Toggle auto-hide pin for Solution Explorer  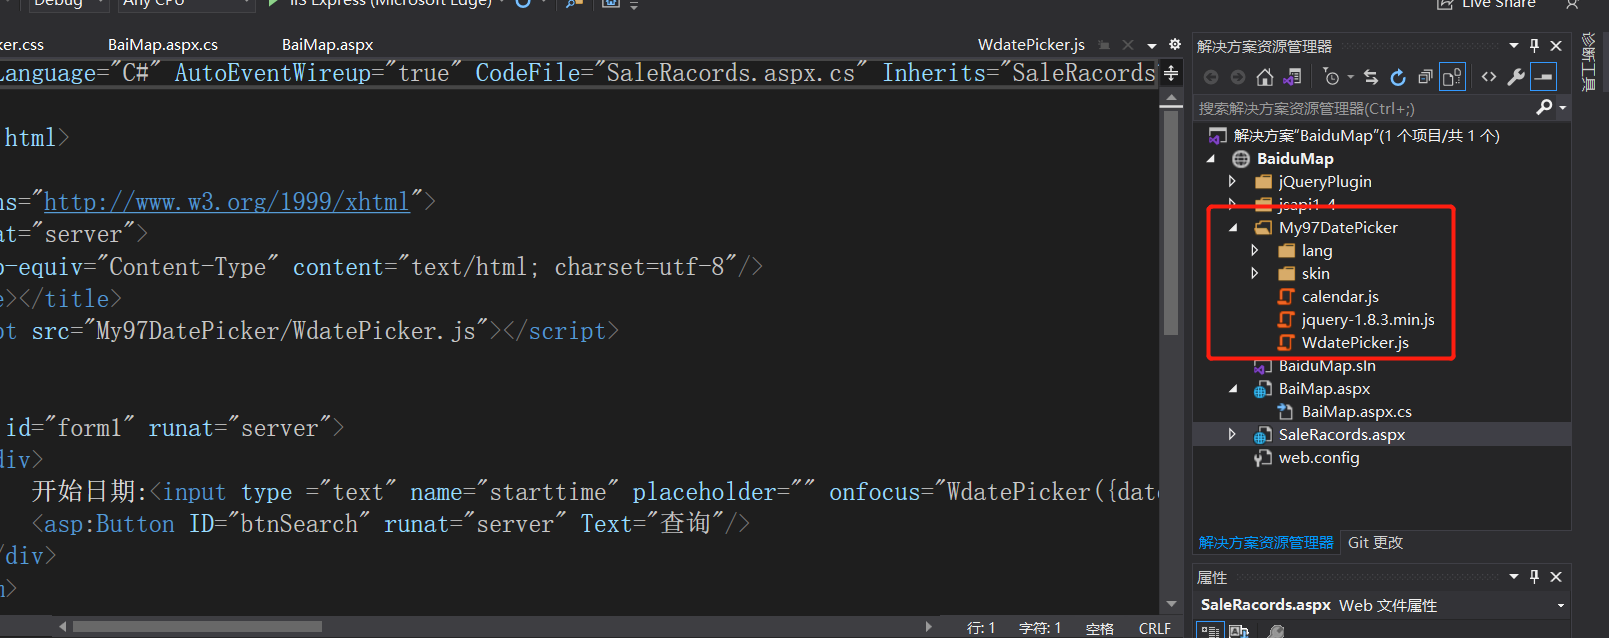pyautogui.click(x=1534, y=46)
